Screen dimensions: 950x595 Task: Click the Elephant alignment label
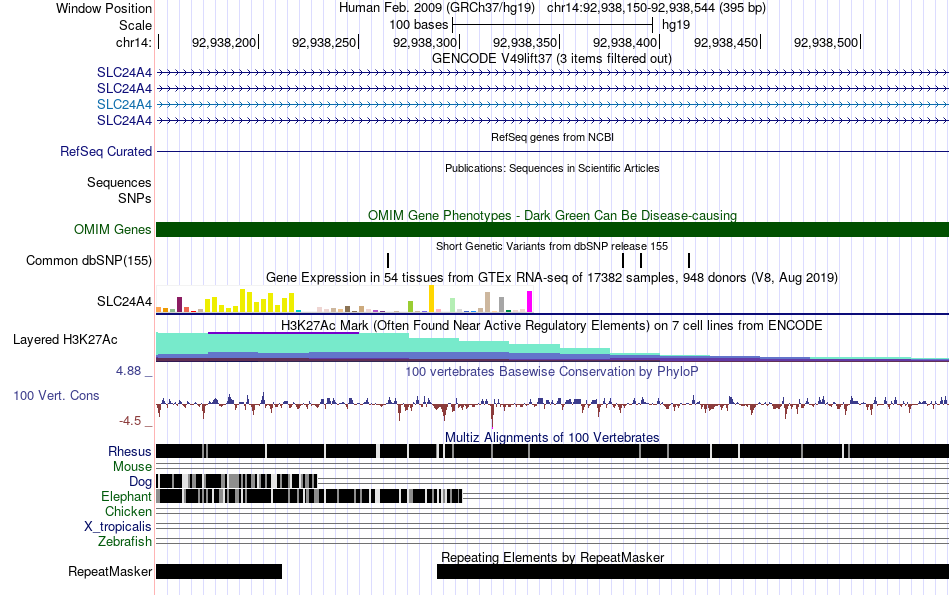tap(126, 496)
